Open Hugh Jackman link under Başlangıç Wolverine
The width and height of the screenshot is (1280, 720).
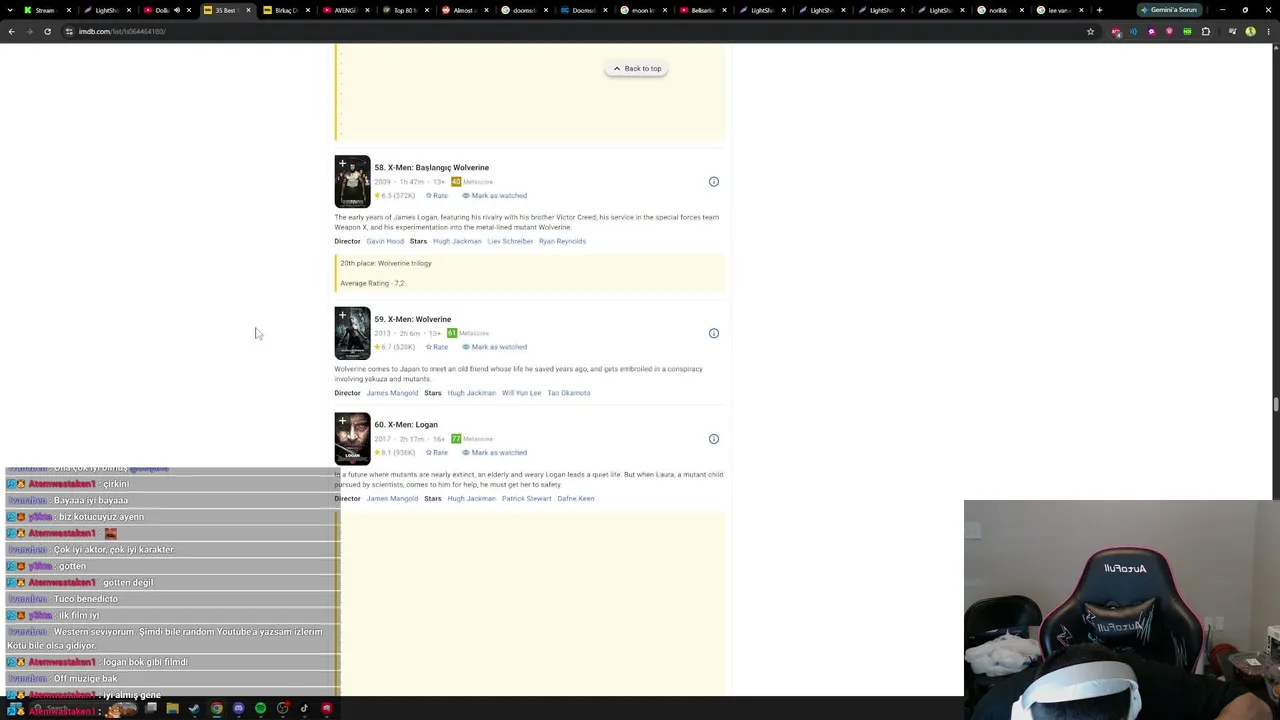[x=457, y=241]
